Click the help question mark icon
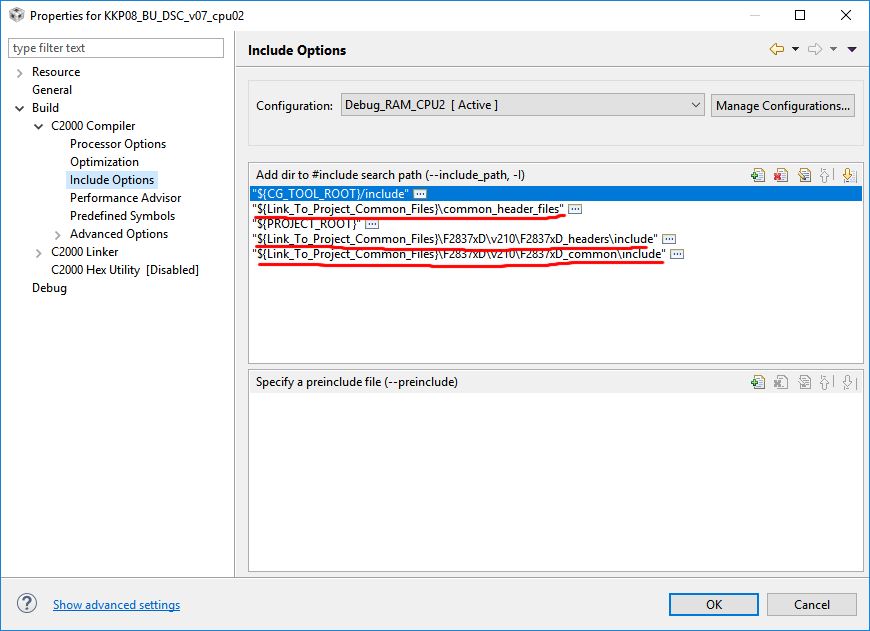Screen dimensions: 870x631 pos(27,604)
